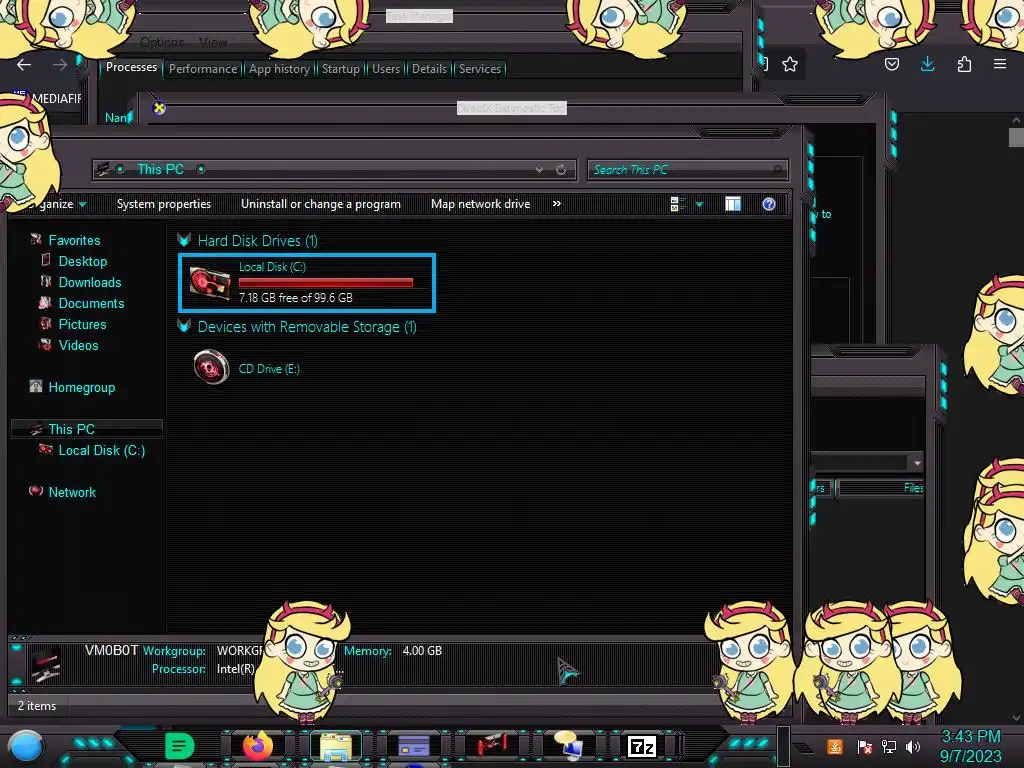Open the green notes app in taskbar
1024x768 pixels.
[x=180, y=746]
